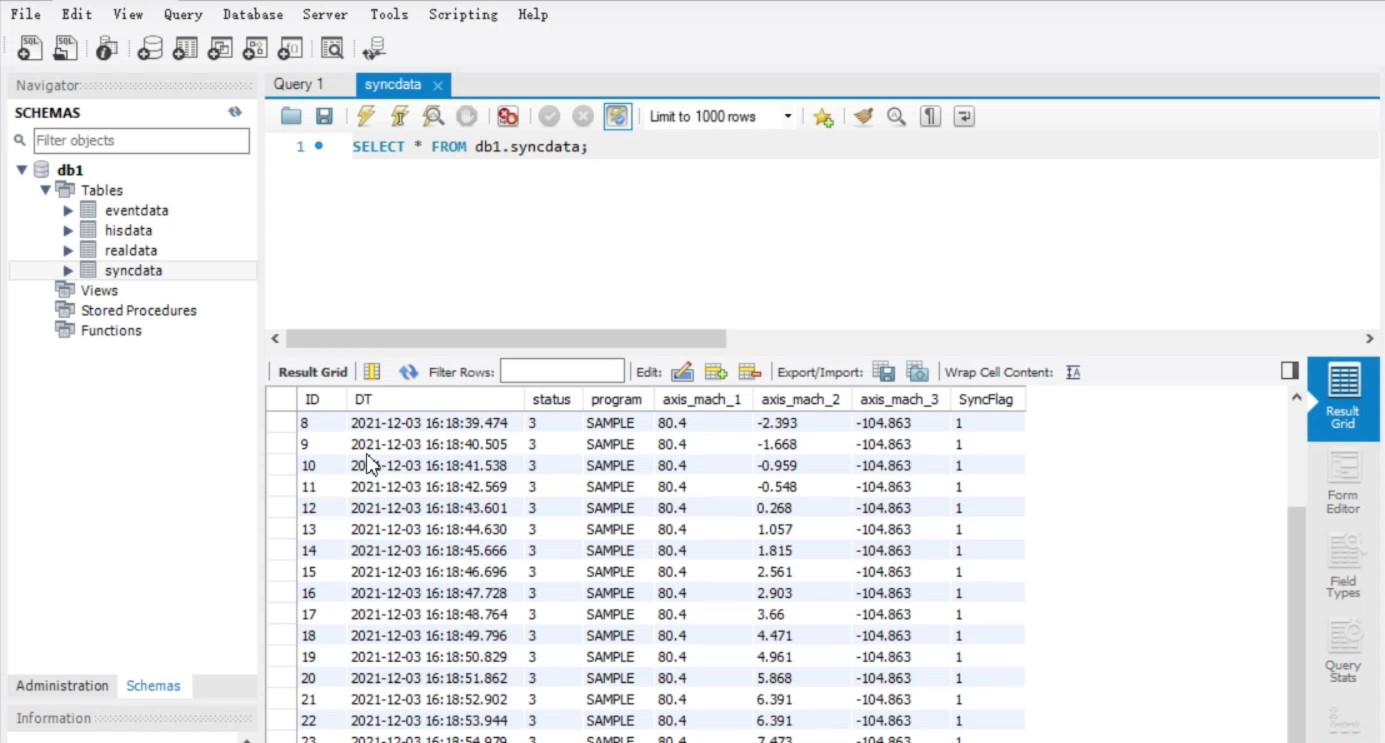The width and height of the screenshot is (1385, 743).
Task: Open SQL script file in new tab
Action: pyautogui.click(x=65, y=47)
